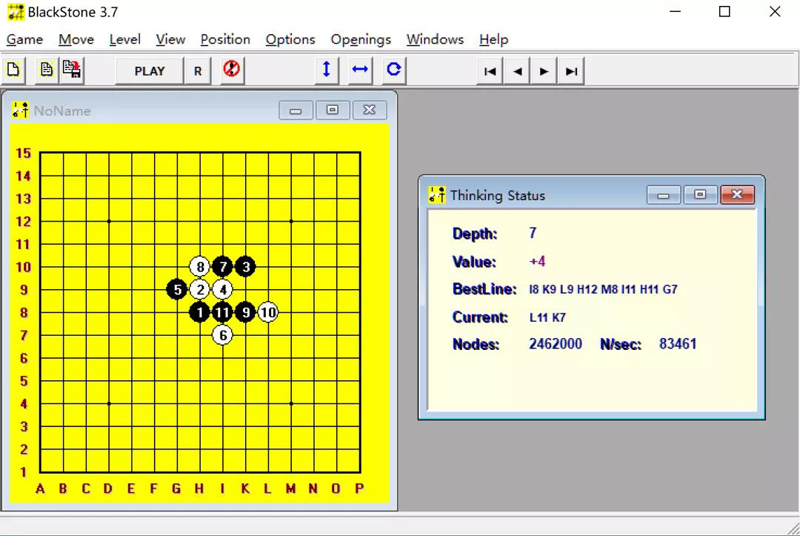Jump to the first move

pyautogui.click(x=490, y=71)
